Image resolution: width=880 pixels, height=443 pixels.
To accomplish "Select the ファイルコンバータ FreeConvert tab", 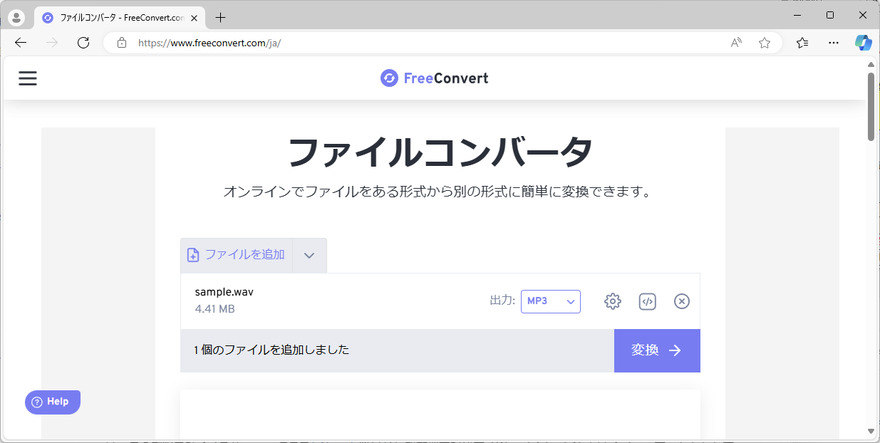I will [119, 17].
